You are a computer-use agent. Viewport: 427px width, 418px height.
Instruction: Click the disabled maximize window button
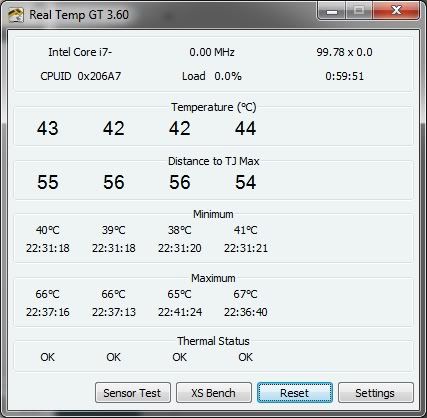click(359, 11)
